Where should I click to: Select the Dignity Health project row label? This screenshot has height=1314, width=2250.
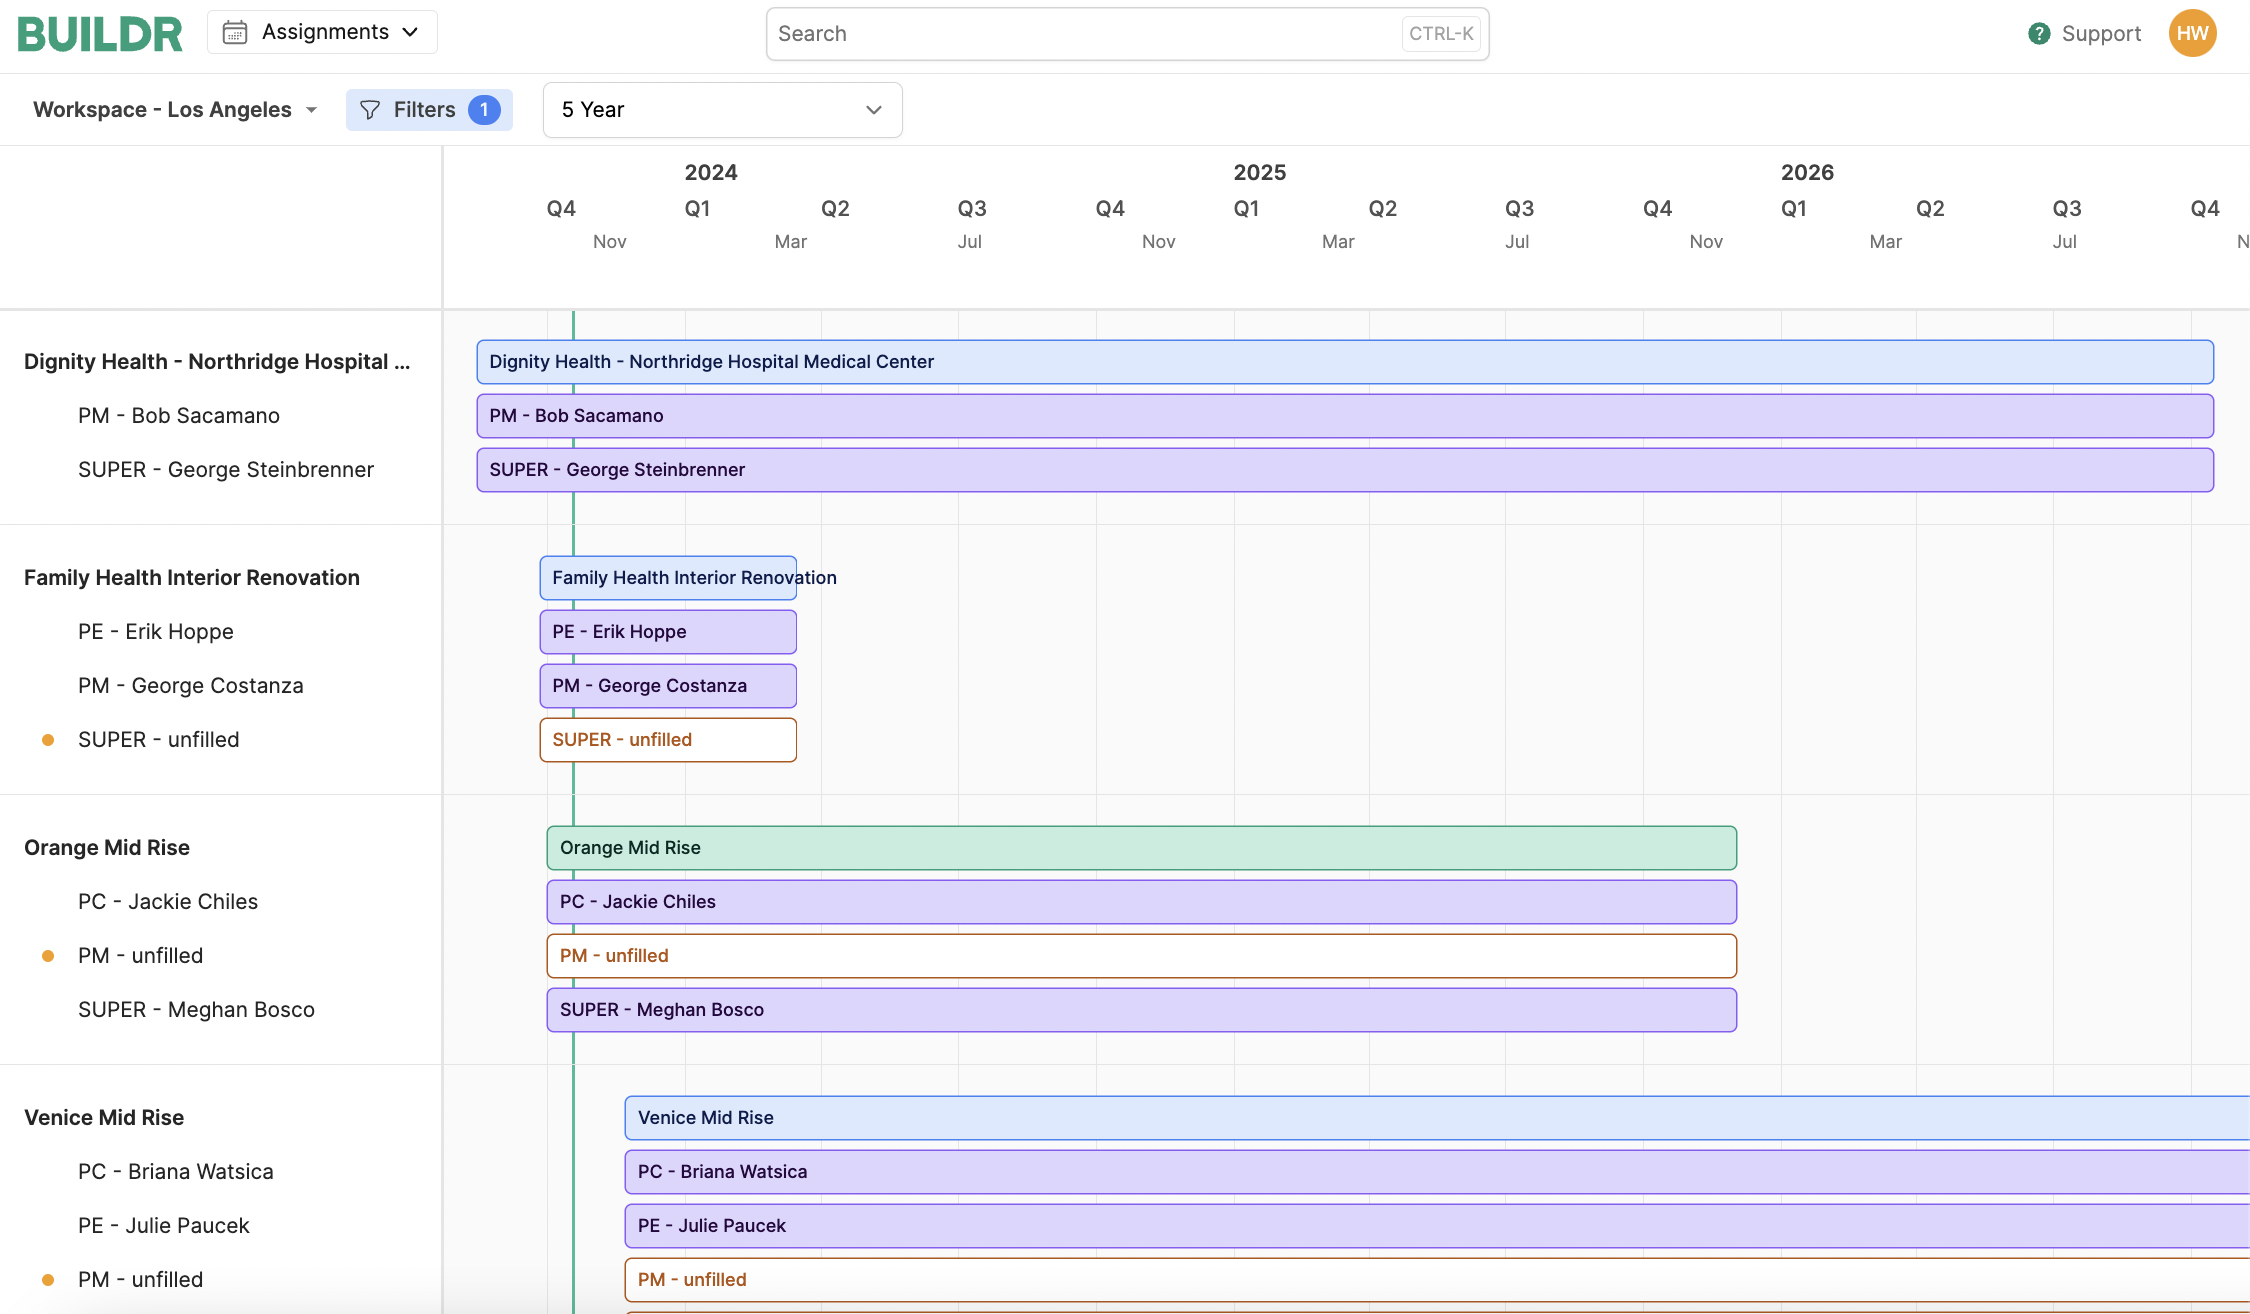click(x=217, y=362)
